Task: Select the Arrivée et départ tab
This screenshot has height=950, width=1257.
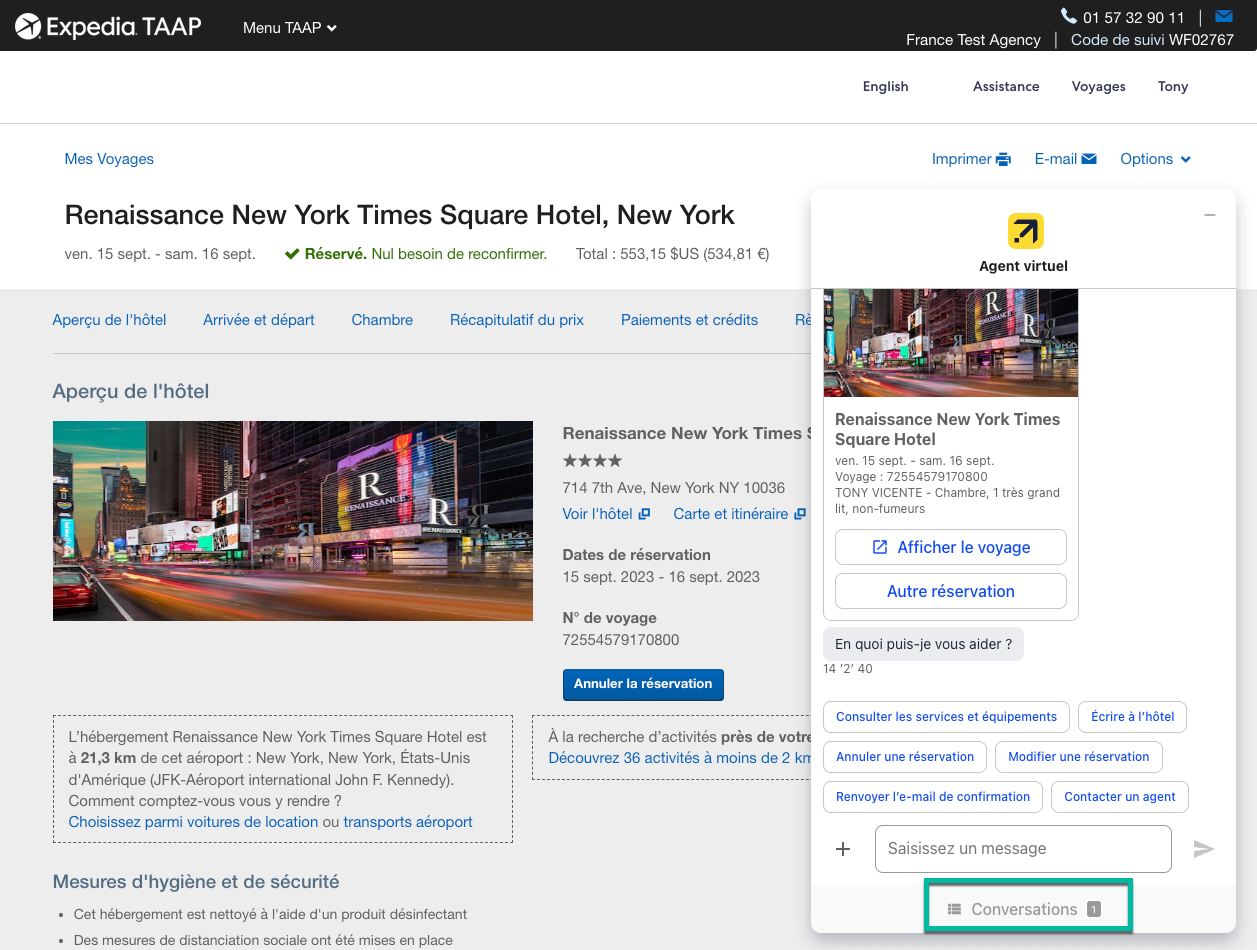Action: 259,320
